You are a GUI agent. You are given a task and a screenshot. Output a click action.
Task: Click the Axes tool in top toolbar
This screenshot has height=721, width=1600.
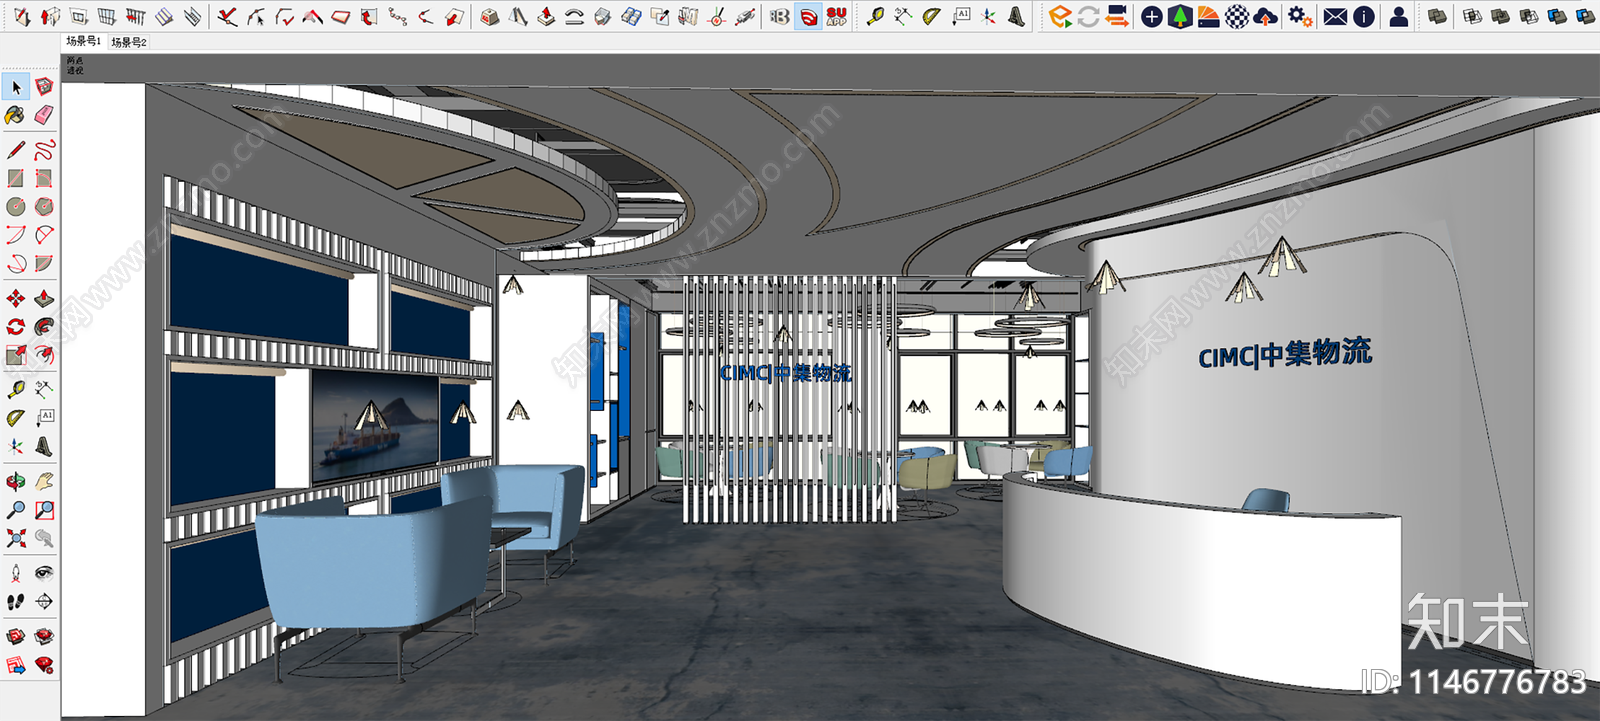pyautogui.click(x=989, y=16)
